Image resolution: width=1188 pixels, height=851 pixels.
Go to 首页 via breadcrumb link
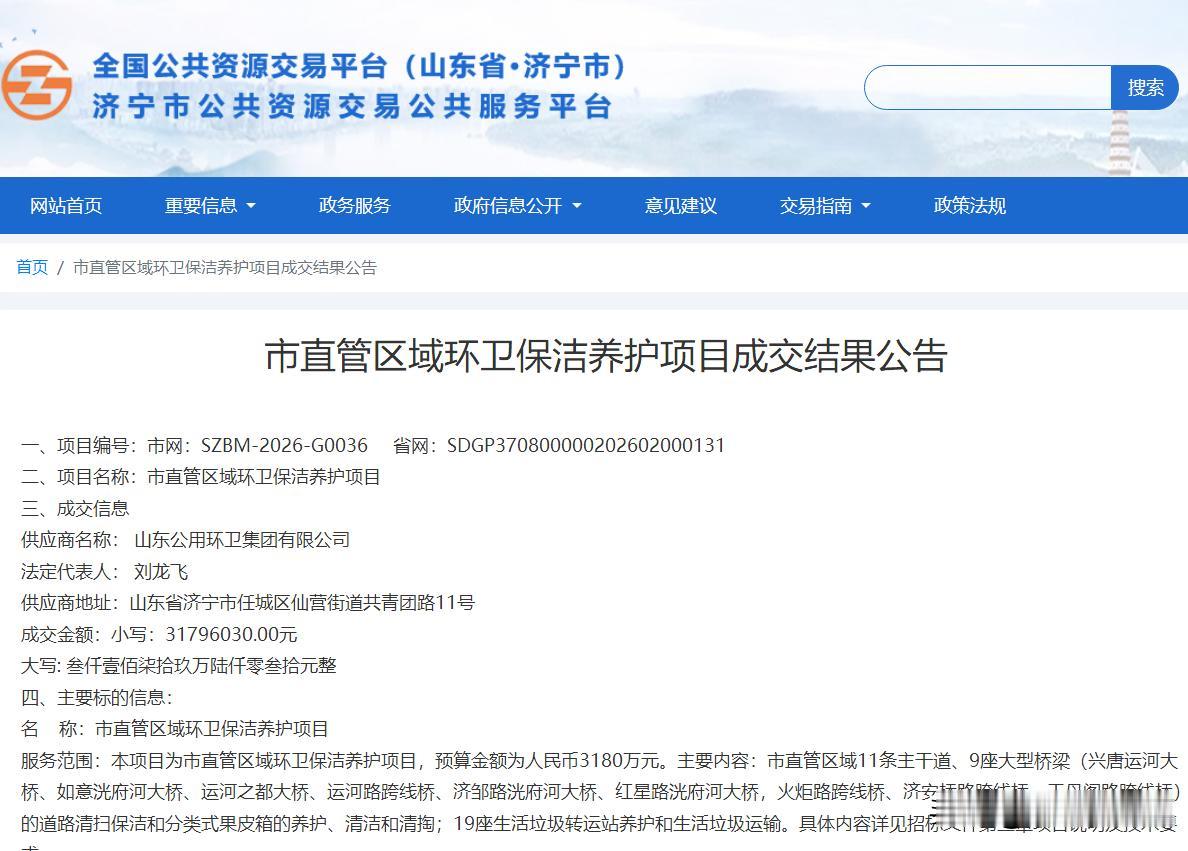[x=32, y=268]
